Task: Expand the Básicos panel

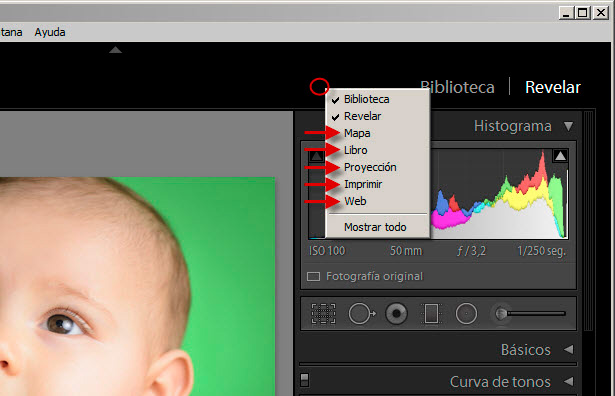Action: pyautogui.click(x=569, y=349)
